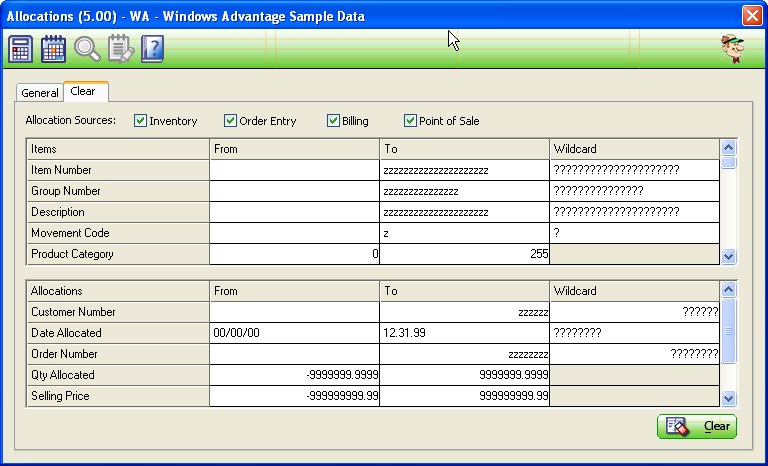Click the Order Number row label

pyautogui.click(x=118, y=354)
